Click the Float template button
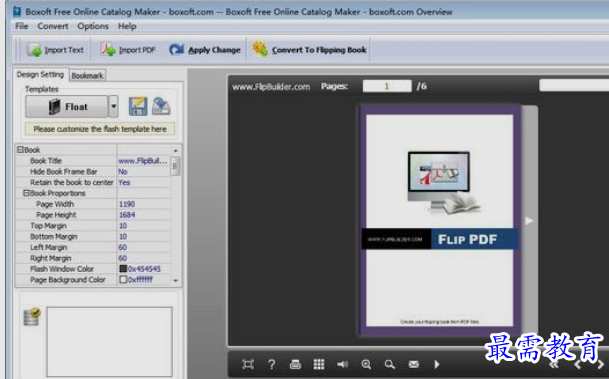Screen dimensions: 609x379 coord(66,106)
